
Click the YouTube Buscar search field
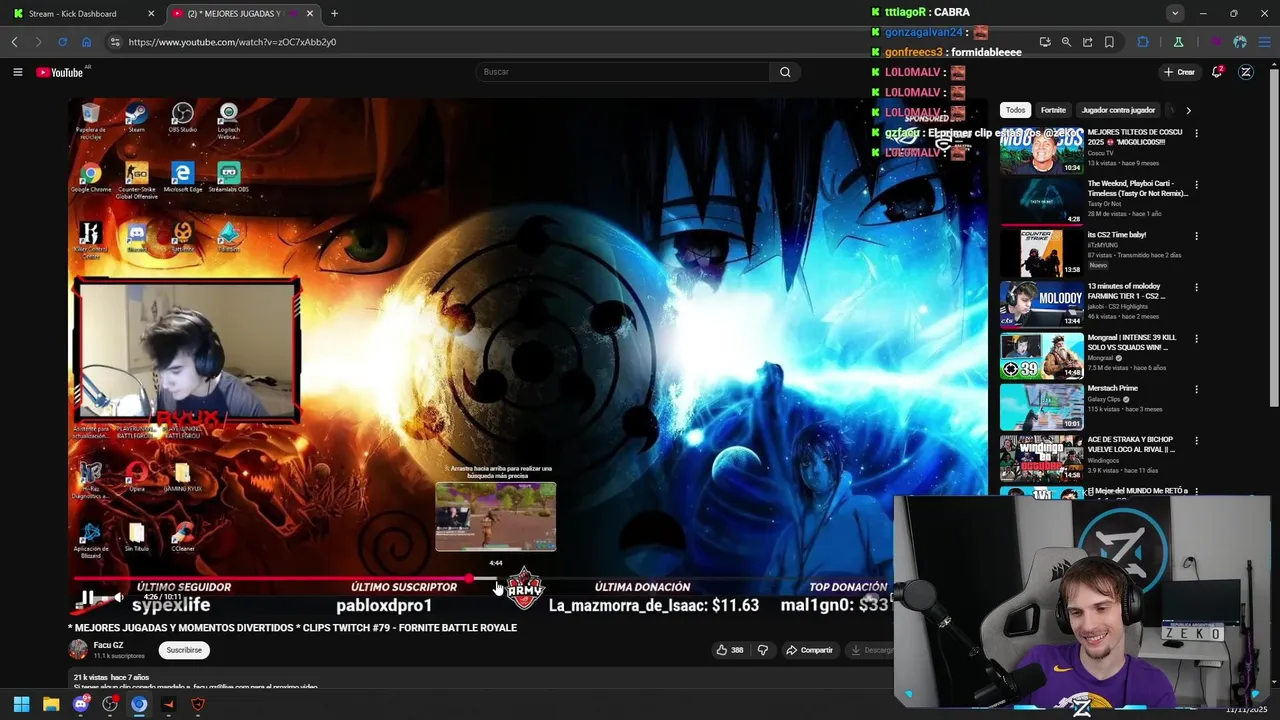pos(623,72)
